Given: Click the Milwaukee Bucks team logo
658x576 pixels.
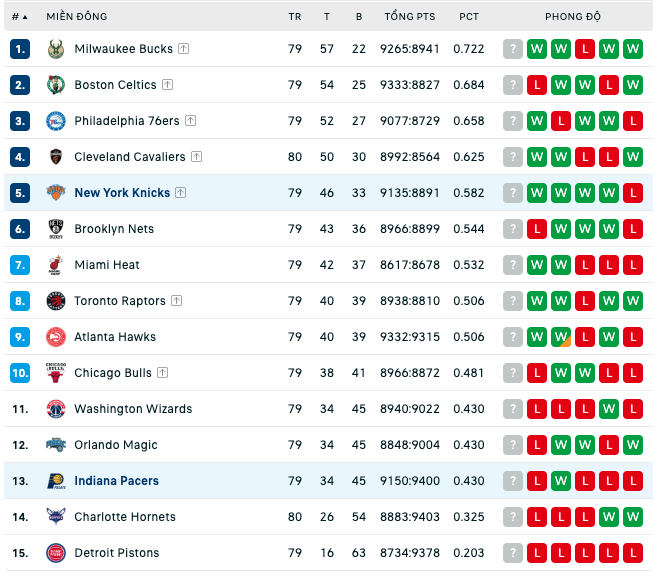Looking at the screenshot, I should 56,49.
